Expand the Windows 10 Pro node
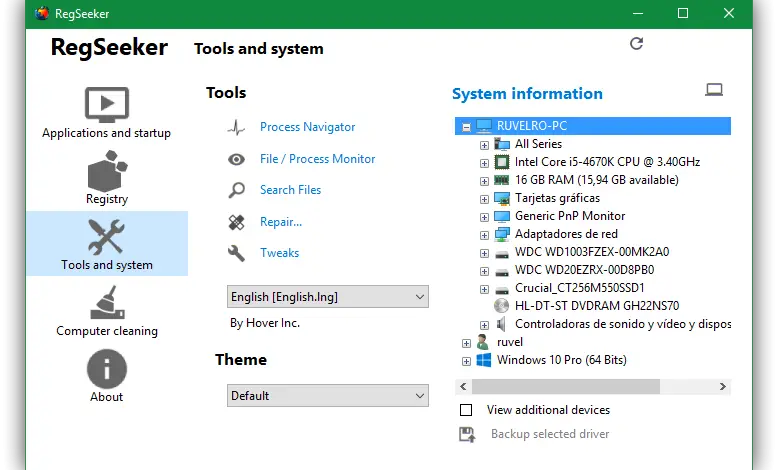Viewport: 778px width, 470px height. point(466,360)
